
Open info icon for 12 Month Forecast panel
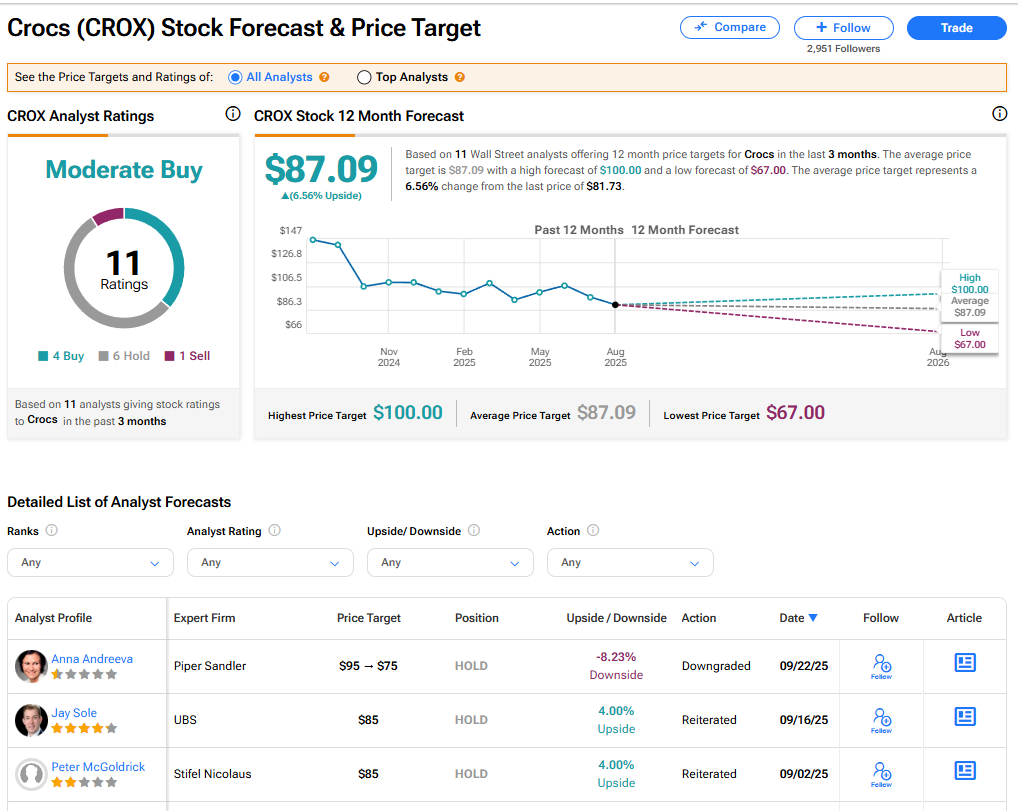(999, 114)
